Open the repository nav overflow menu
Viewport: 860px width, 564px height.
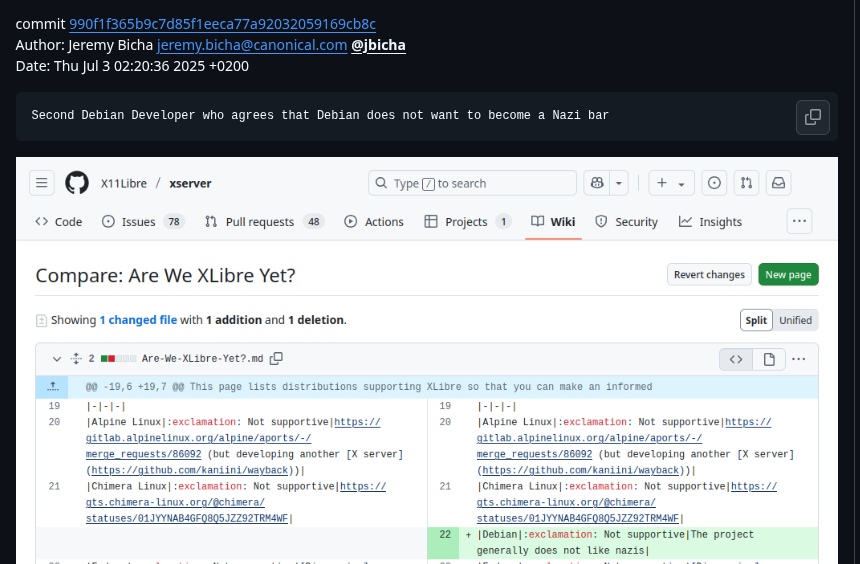pyautogui.click(x=799, y=221)
